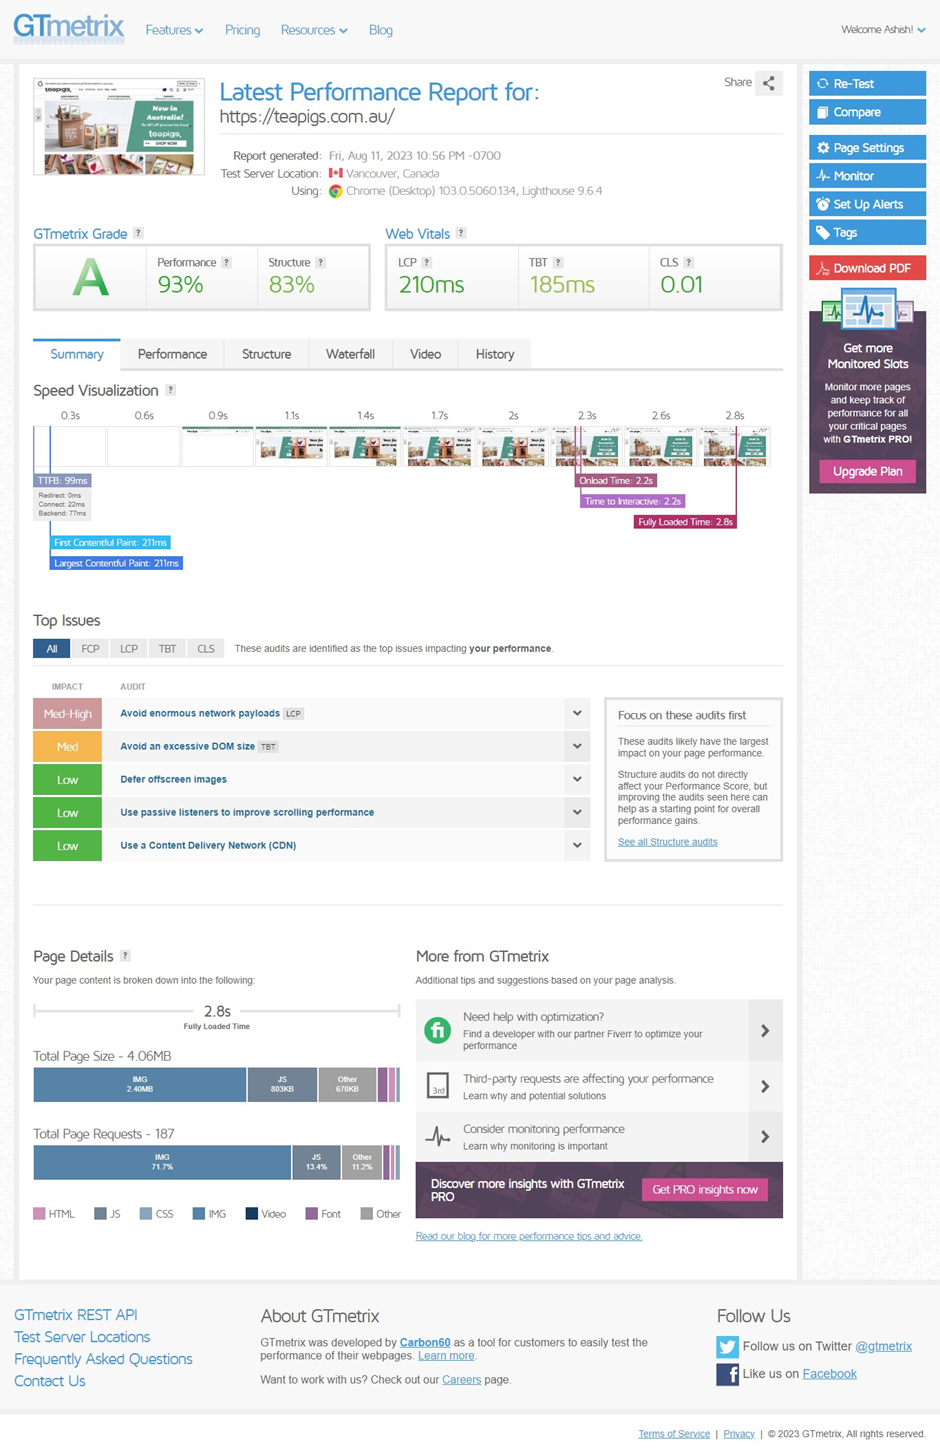Filter top issues by FCP
This screenshot has width=940, height=1453.
click(x=90, y=649)
